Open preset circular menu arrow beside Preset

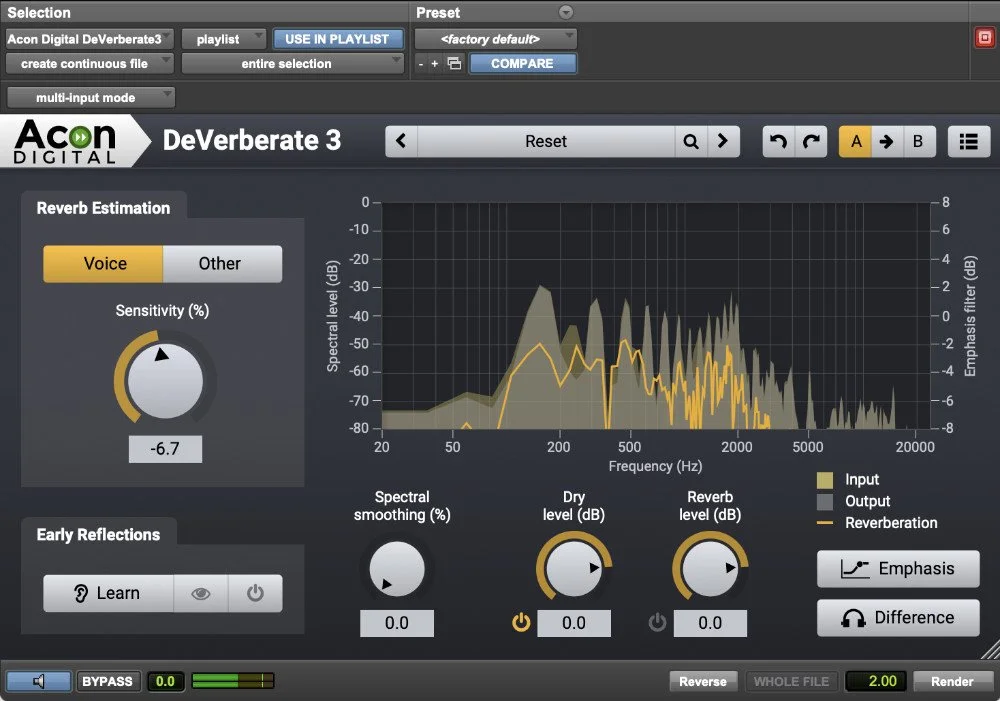566,12
